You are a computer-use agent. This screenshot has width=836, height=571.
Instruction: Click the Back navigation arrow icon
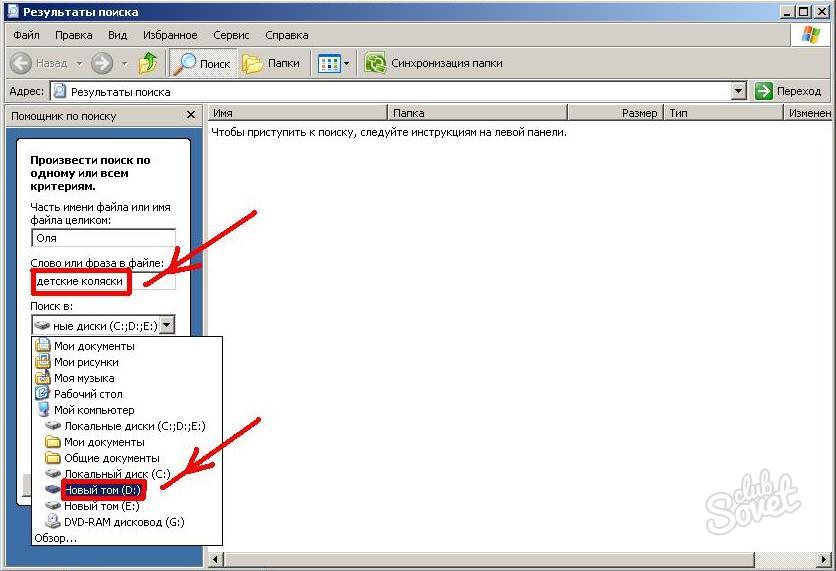[x=22, y=63]
